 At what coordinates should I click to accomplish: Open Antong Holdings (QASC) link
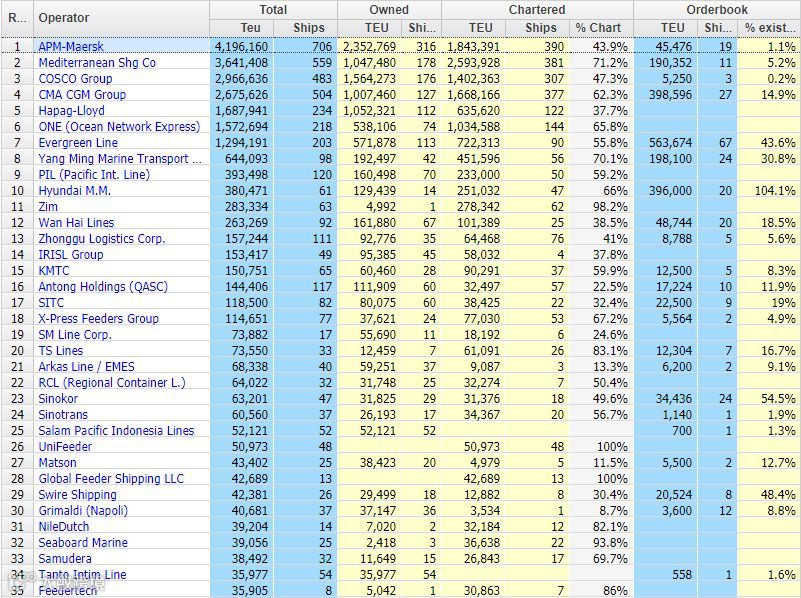click(x=103, y=286)
